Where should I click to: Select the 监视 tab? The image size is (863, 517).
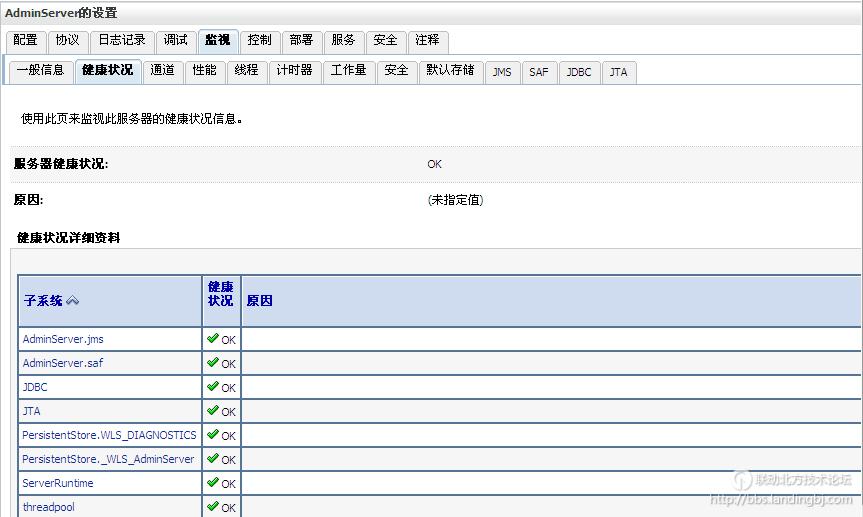[218, 41]
